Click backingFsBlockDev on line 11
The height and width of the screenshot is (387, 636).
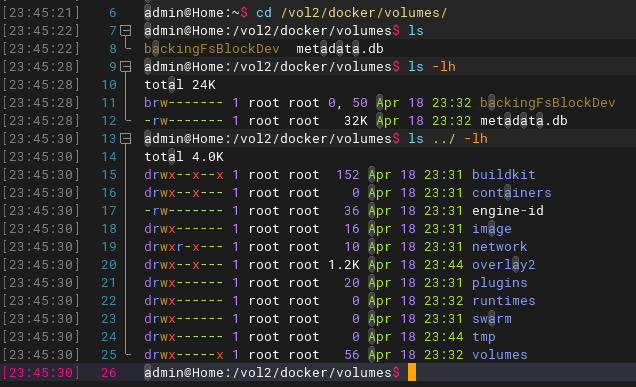coord(548,103)
